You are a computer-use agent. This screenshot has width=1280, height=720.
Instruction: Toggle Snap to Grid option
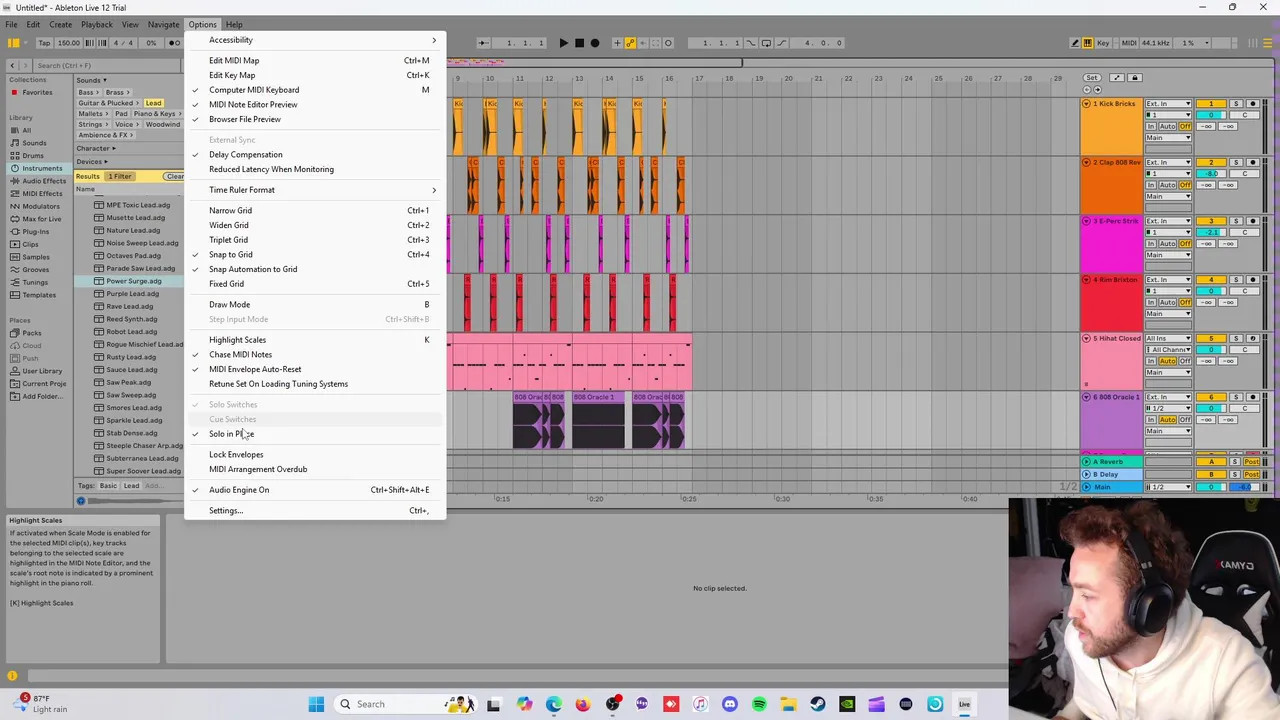pos(315,254)
